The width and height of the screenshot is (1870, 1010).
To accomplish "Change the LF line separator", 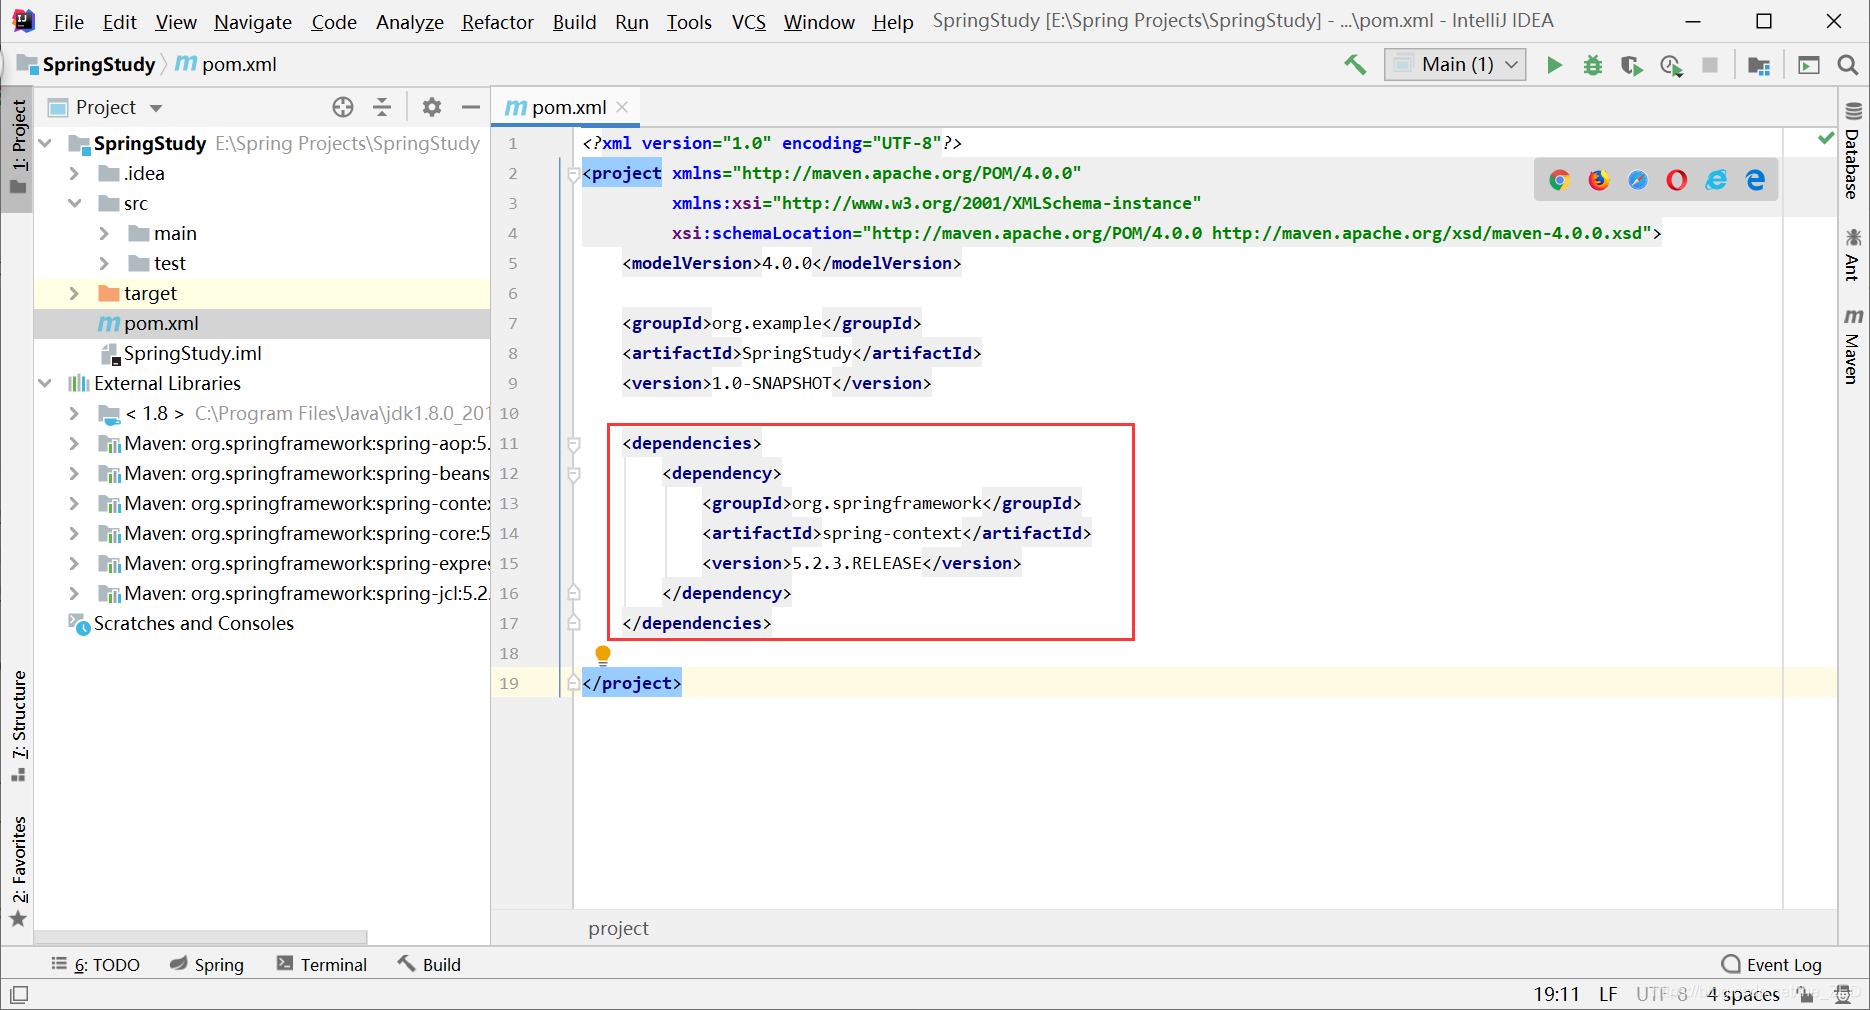I will click(x=1608, y=995).
